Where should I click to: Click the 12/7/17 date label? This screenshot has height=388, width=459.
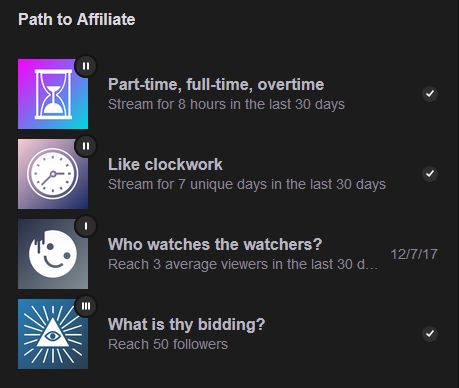[x=414, y=254]
